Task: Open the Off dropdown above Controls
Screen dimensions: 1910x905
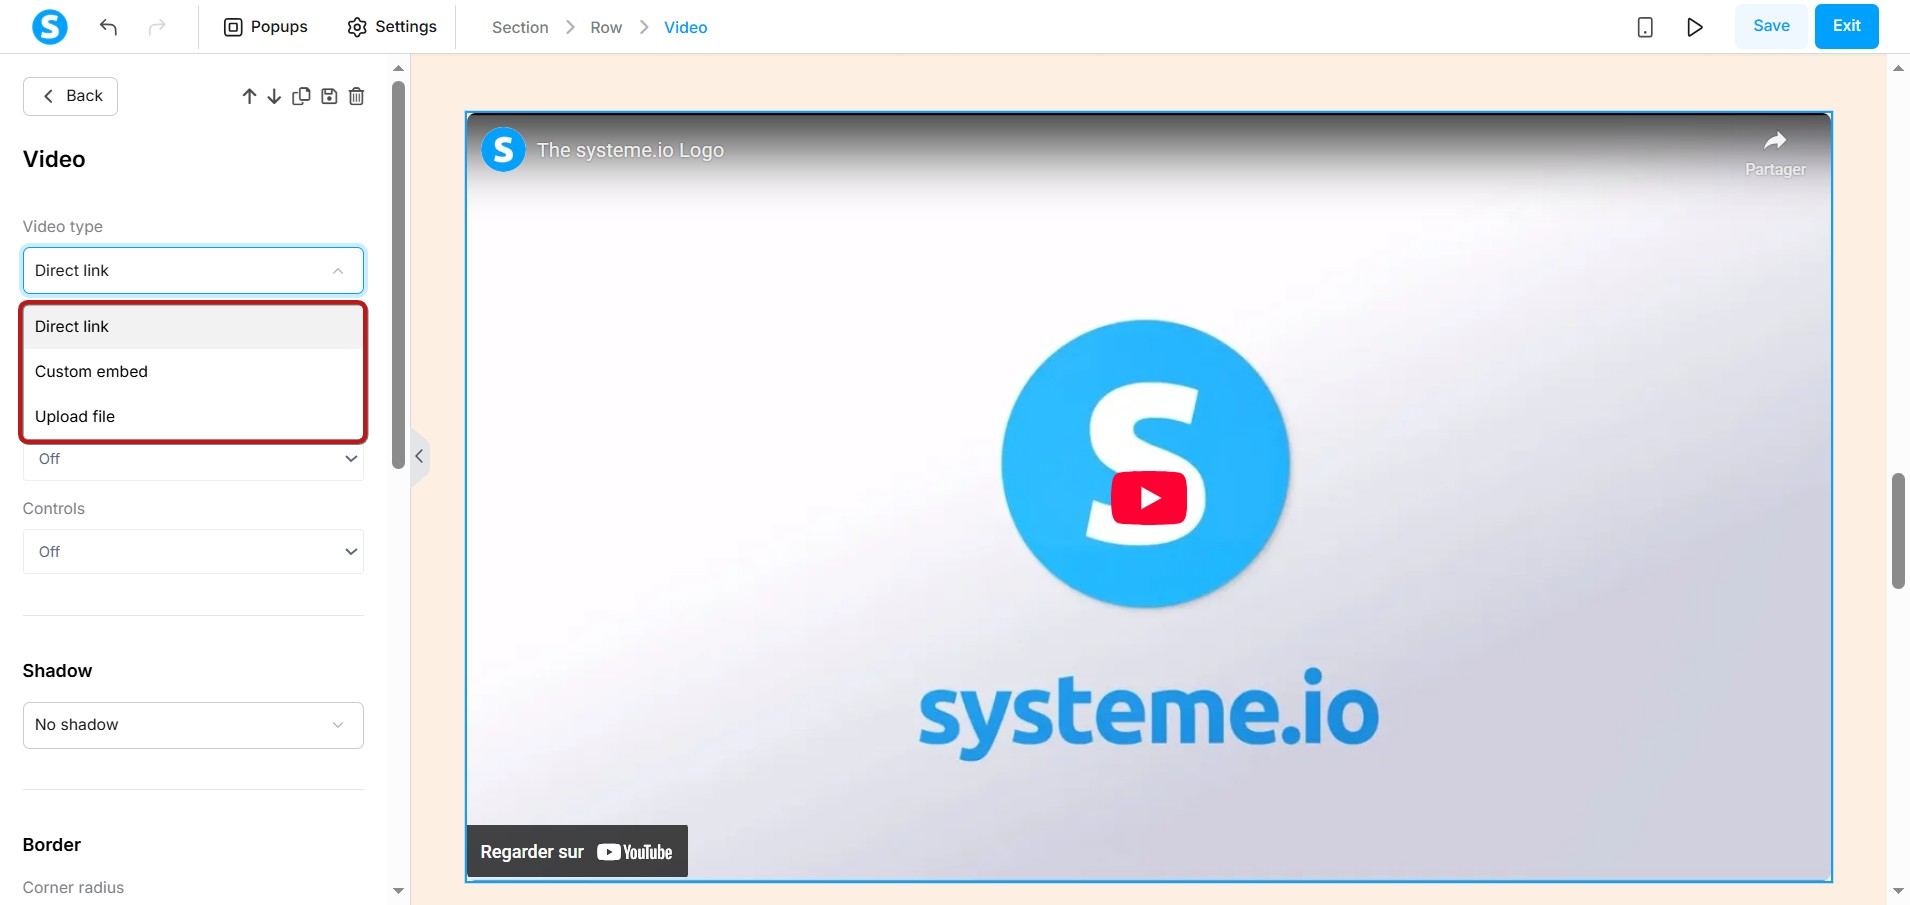Action: pyautogui.click(x=193, y=459)
